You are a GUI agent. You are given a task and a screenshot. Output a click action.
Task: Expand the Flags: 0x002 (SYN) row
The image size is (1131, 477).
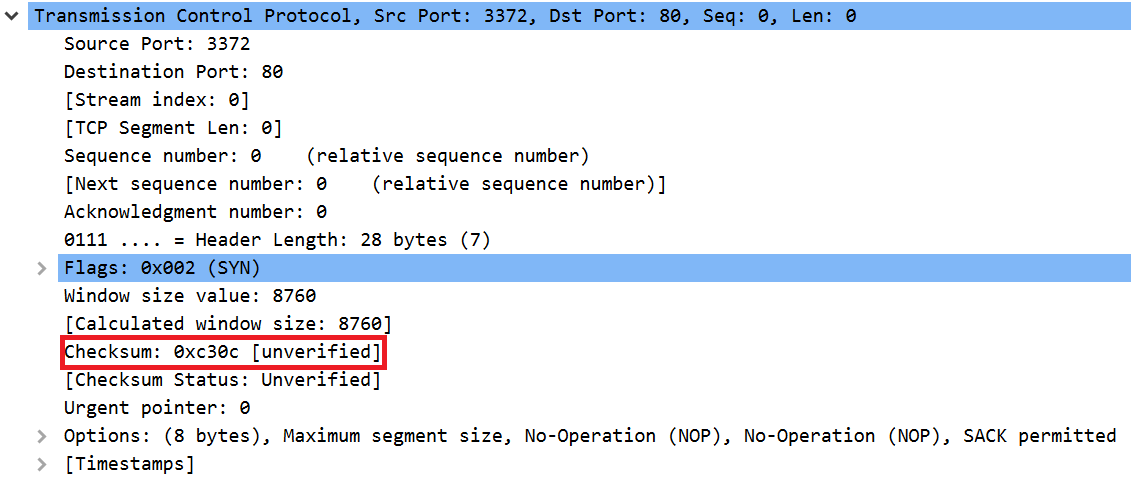coord(41,268)
